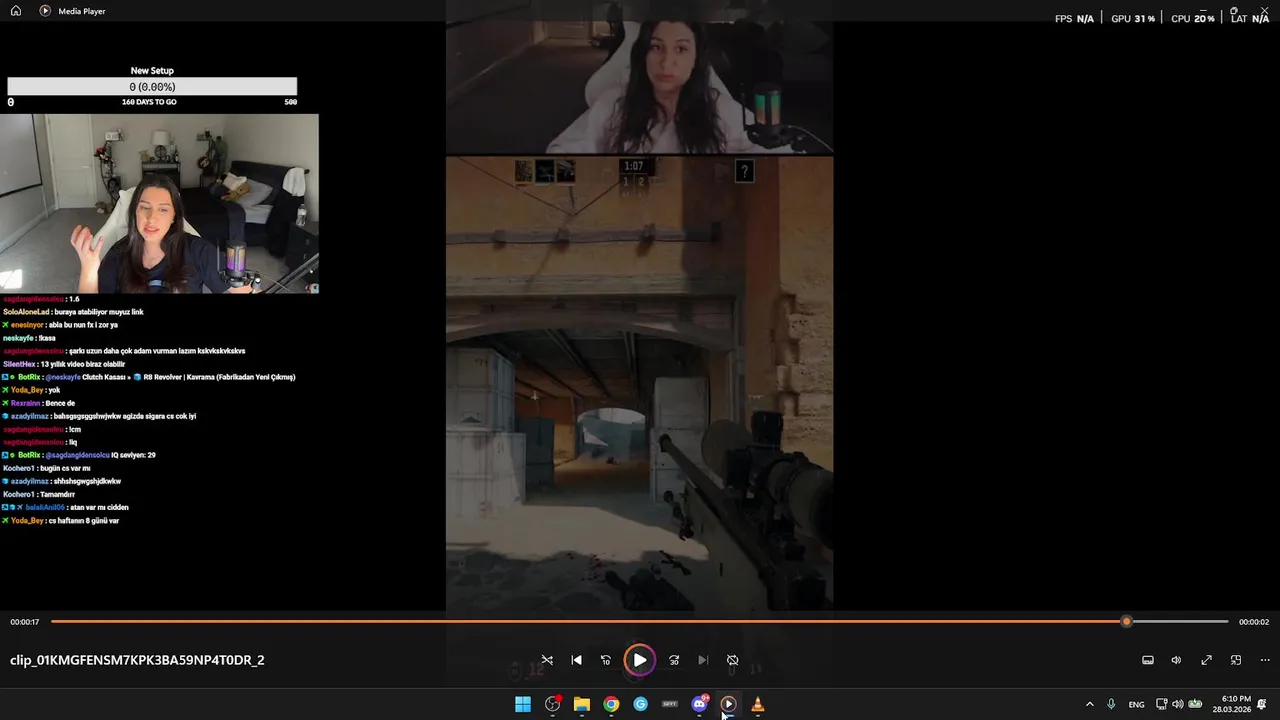Click the Media Player app icon in title bar
This screenshot has height=720, width=1280.
click(45, 11)
